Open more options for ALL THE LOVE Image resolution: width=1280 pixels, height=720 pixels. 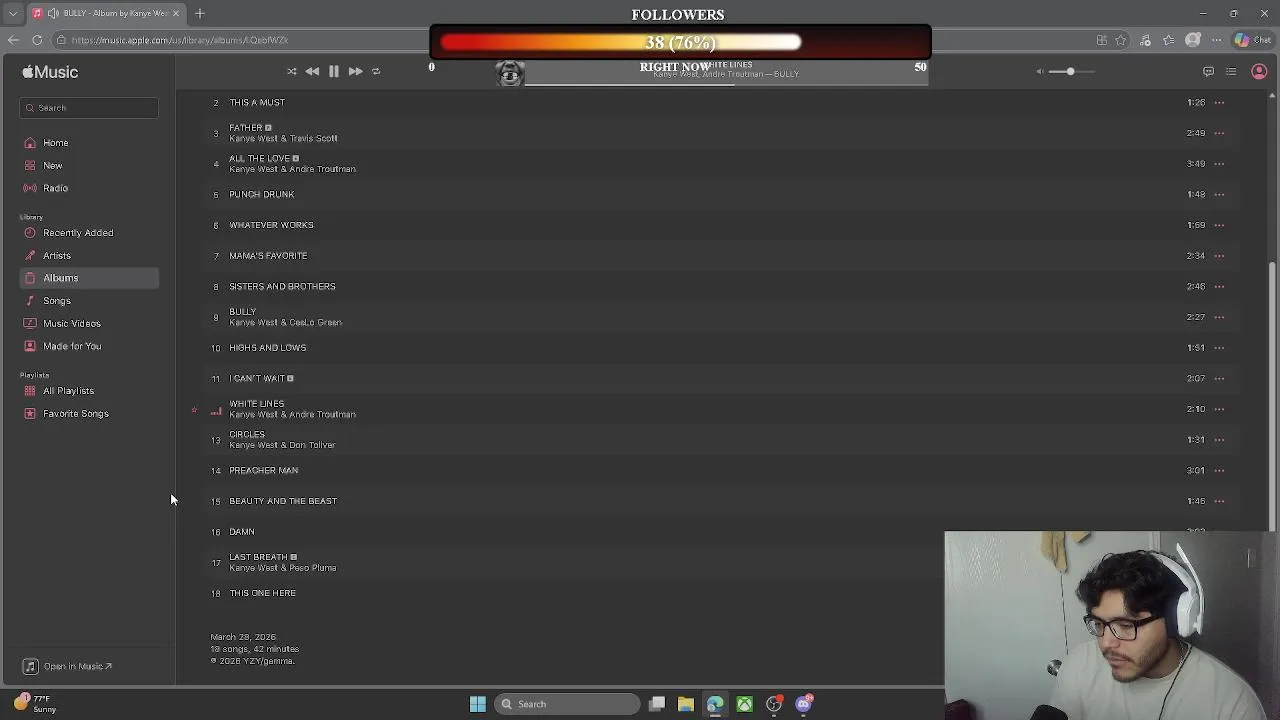1219,163
